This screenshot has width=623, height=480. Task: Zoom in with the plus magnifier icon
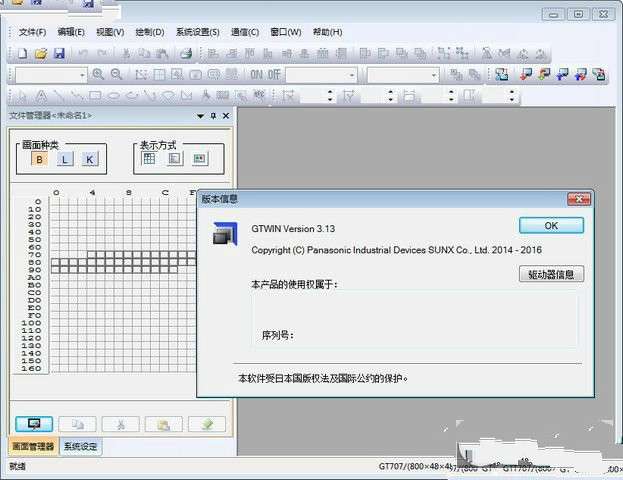[x=98, y=74]
